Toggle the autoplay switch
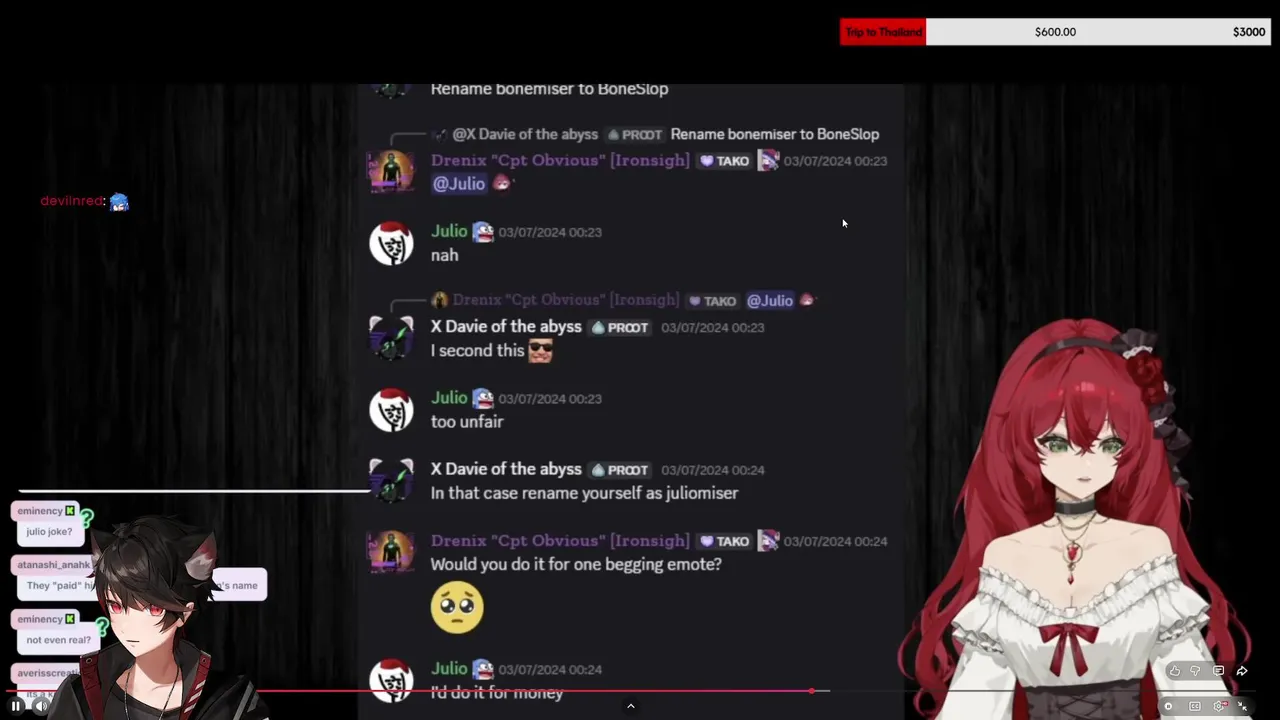 (1168, 706)
